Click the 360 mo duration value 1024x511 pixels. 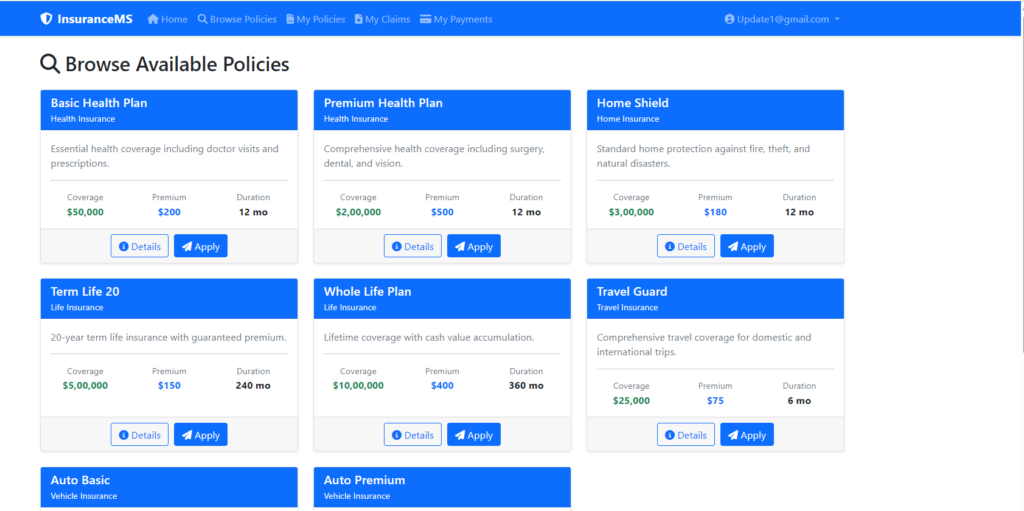click(x=526, y=386)
